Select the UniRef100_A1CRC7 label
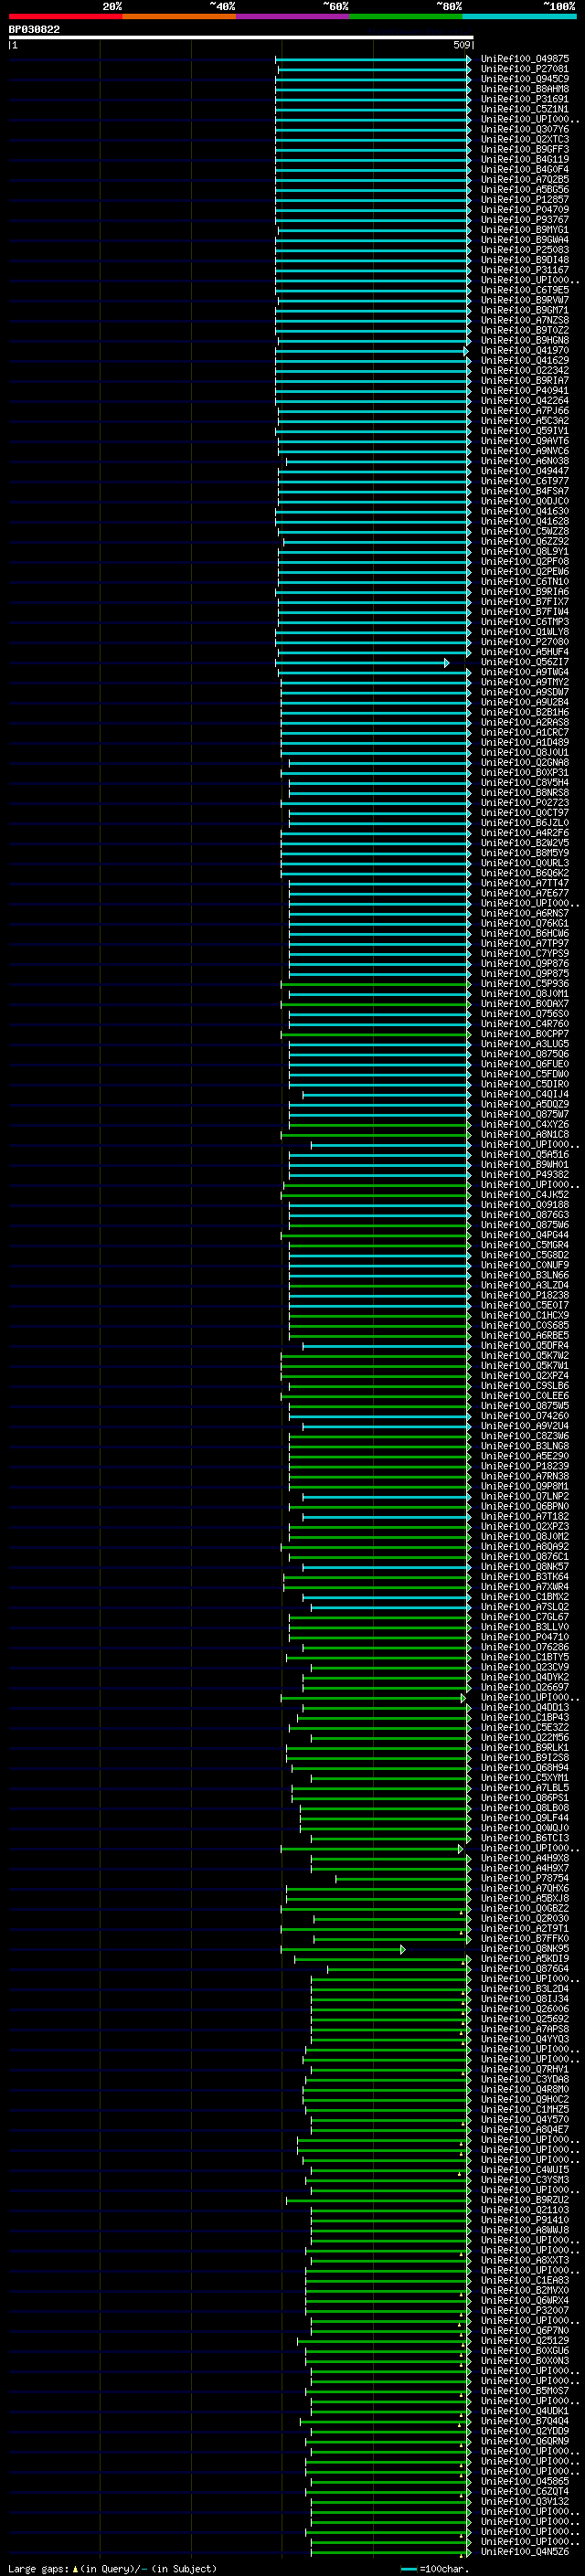 click(525, 733)
